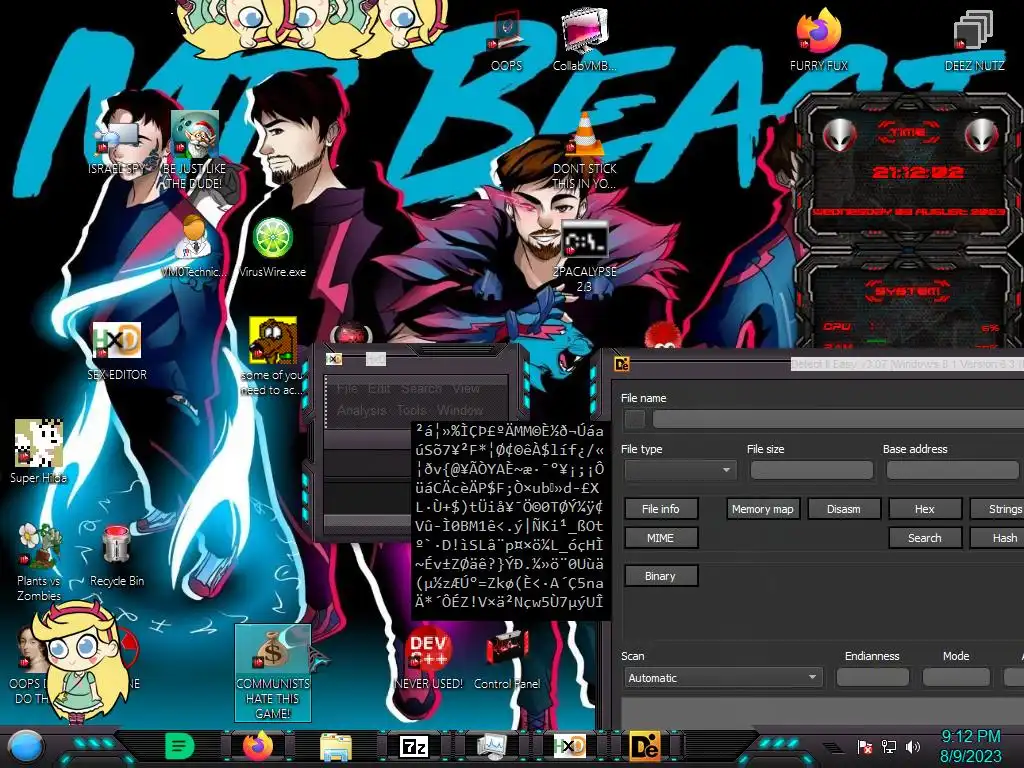
Task: Click the File size field
Action: (812, 470)
